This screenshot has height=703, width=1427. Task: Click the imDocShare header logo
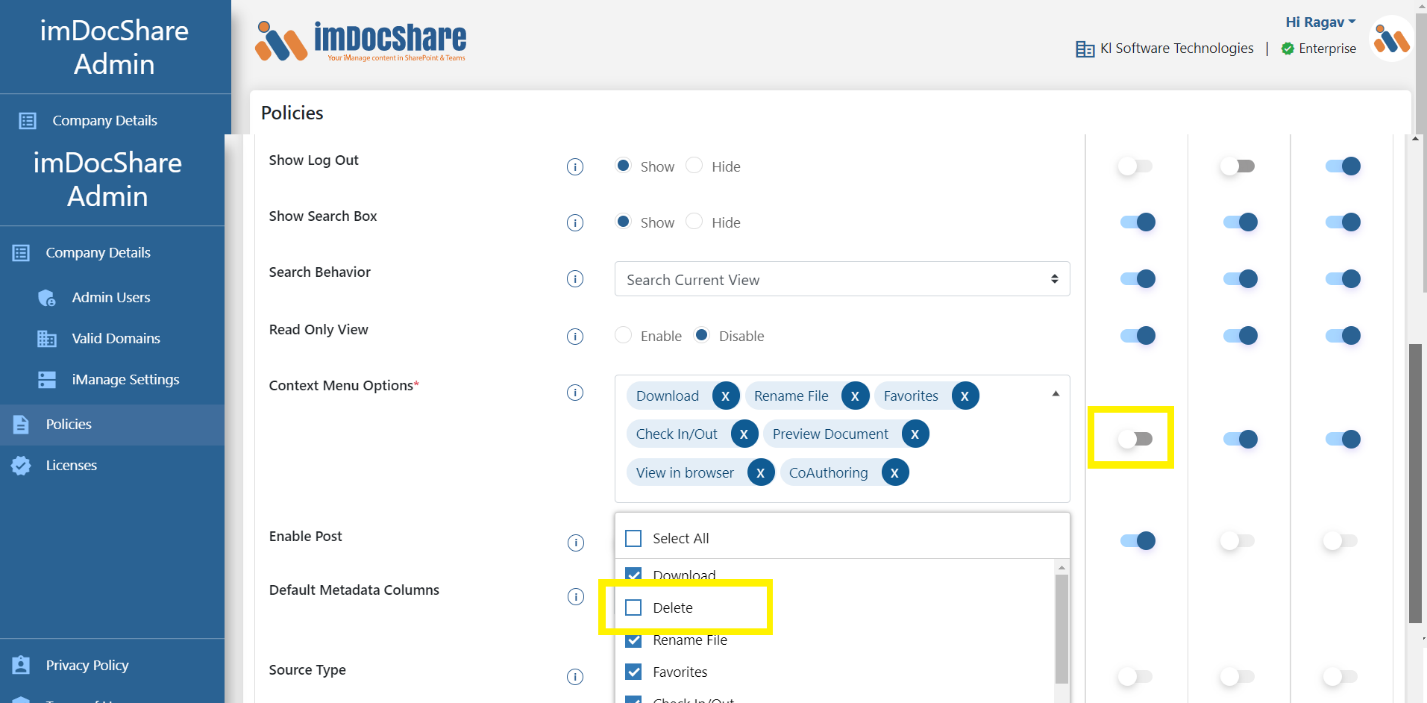[x=361, y=41]
